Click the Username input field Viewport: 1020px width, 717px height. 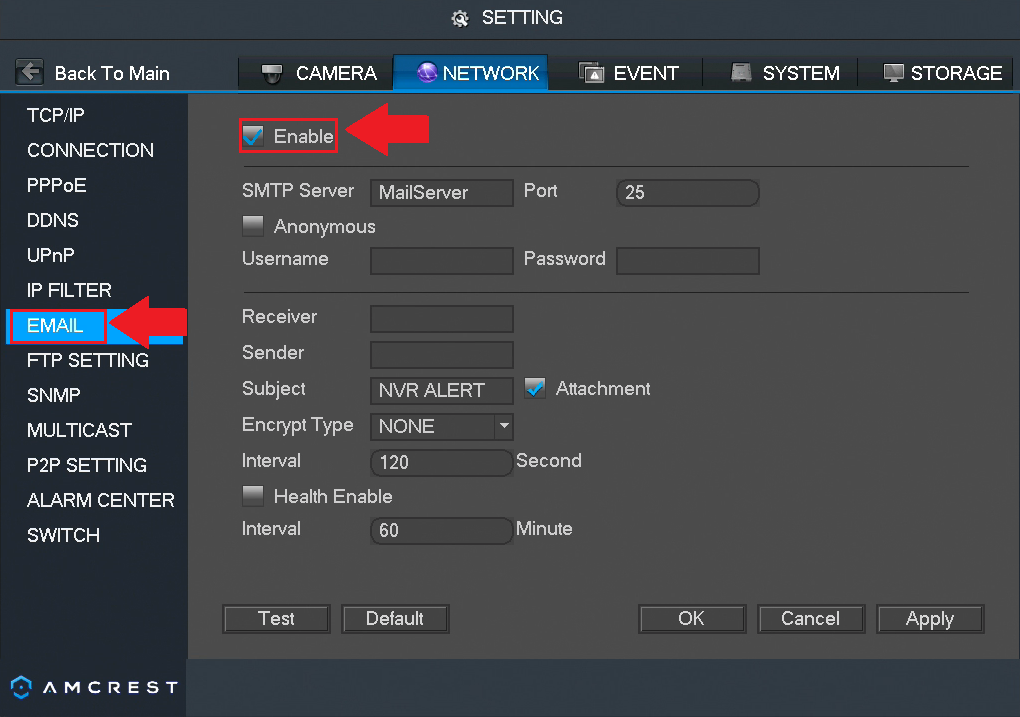click(x=442, y=260)
